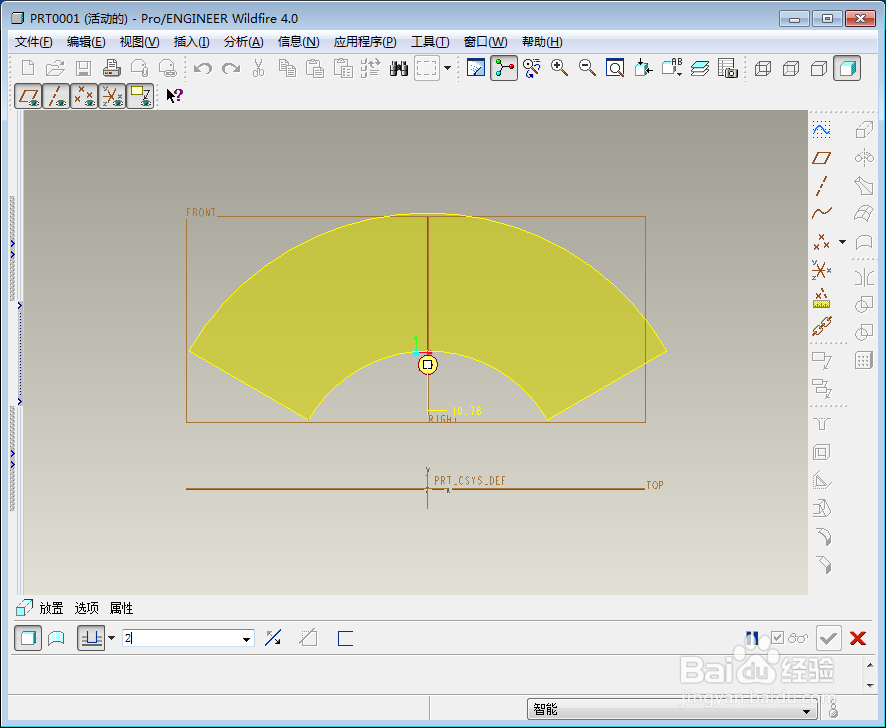
Task: Select the Sketch tool in right toolbar
Action: coord(822,130)
